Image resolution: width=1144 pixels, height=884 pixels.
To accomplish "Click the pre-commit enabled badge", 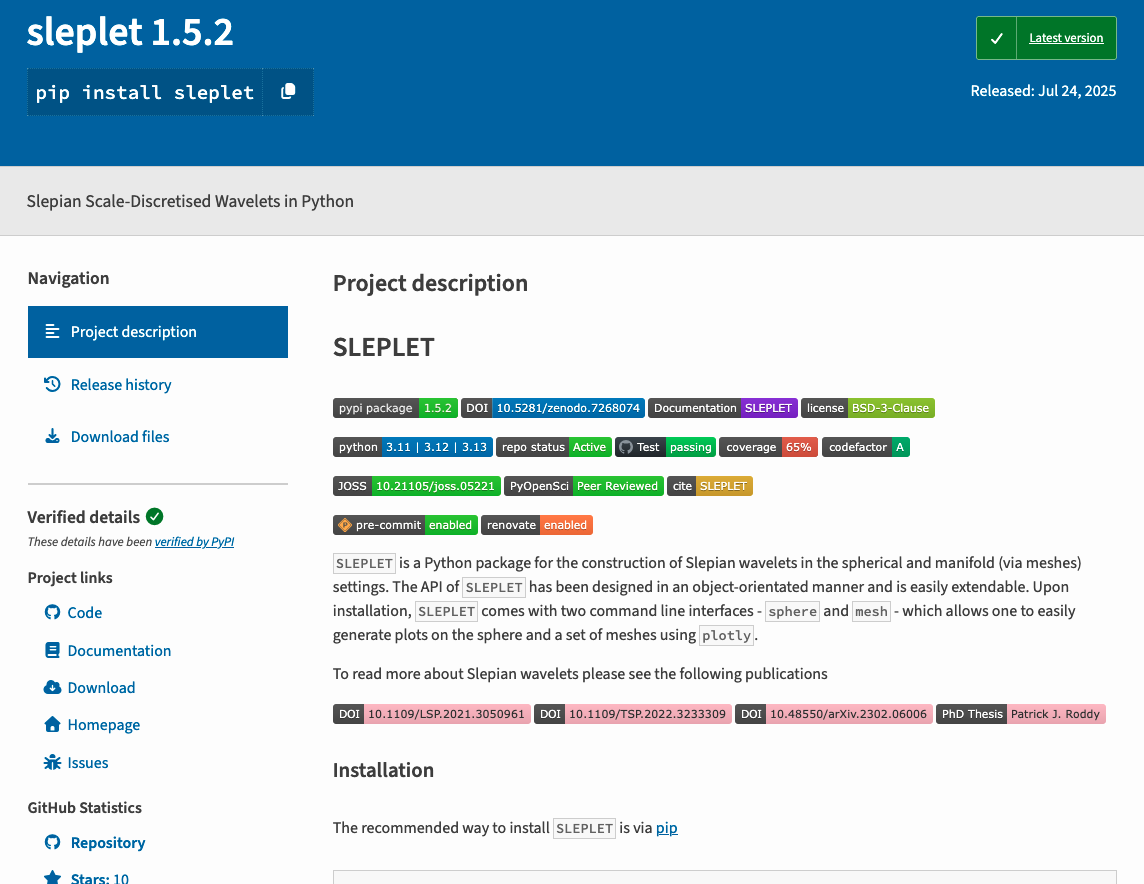I will [405, 524].
